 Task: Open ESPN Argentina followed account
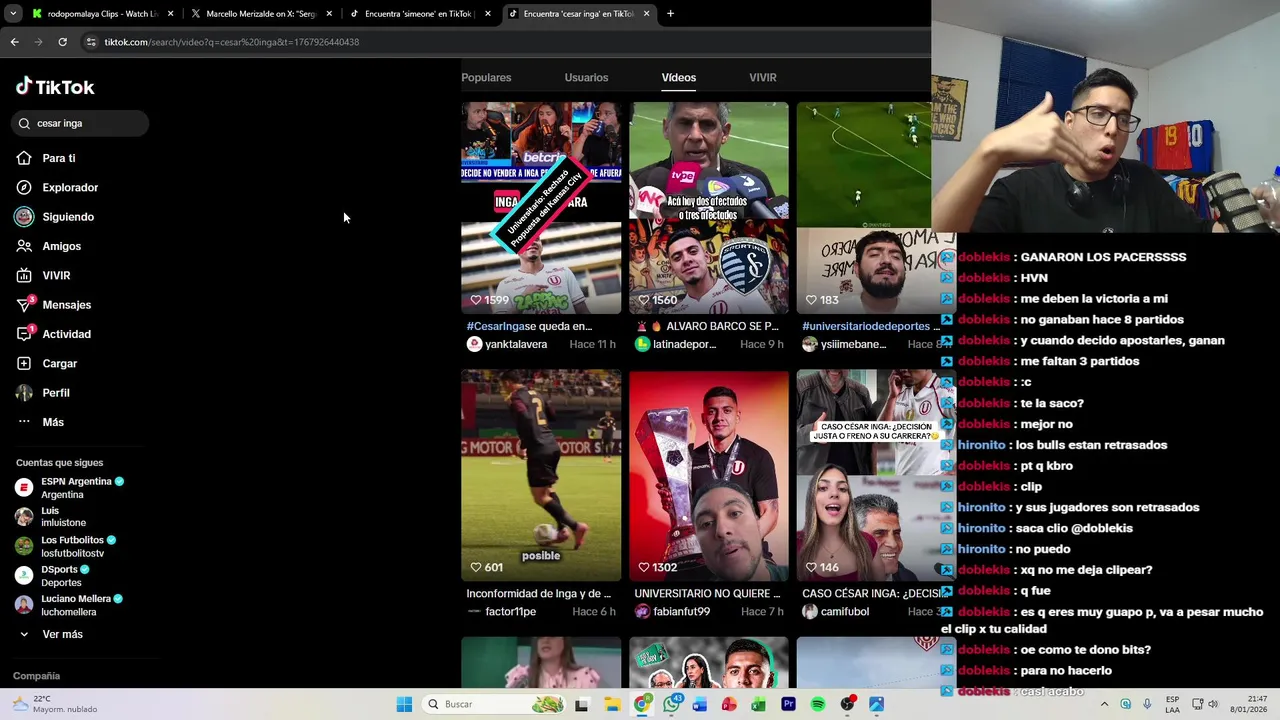point(69,488)
